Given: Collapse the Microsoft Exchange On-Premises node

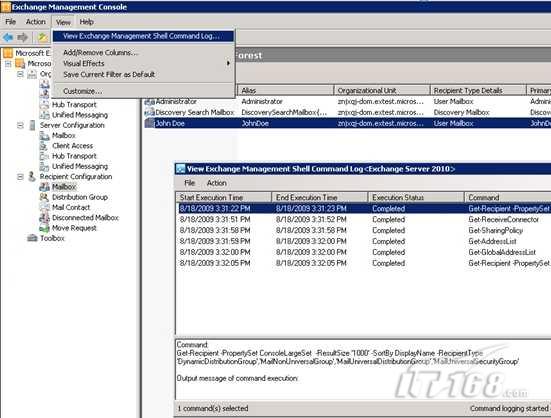Looking at the screenshot, I should 8,64.
